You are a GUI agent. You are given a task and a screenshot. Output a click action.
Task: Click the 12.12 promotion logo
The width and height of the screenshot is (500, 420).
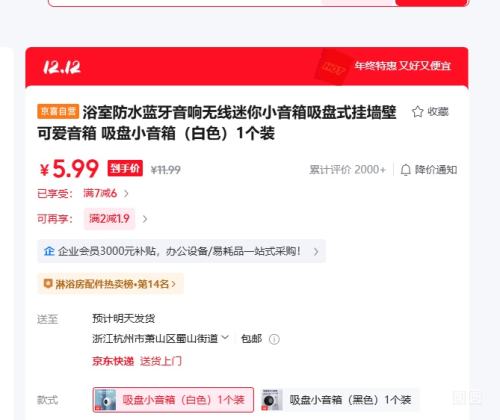pyautogui.click(x=62, y=67)
